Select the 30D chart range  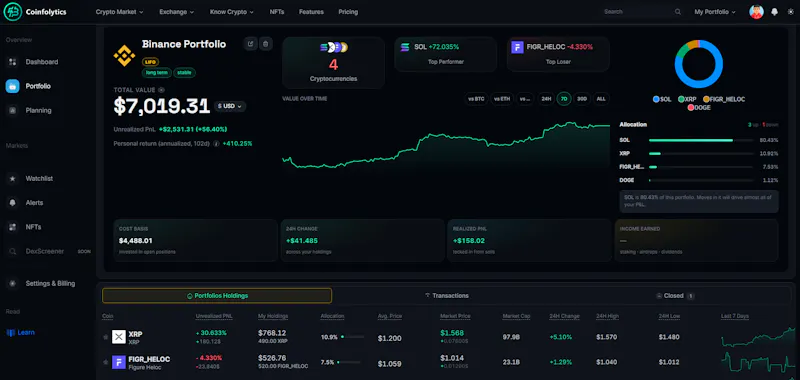tap(582, 99)
